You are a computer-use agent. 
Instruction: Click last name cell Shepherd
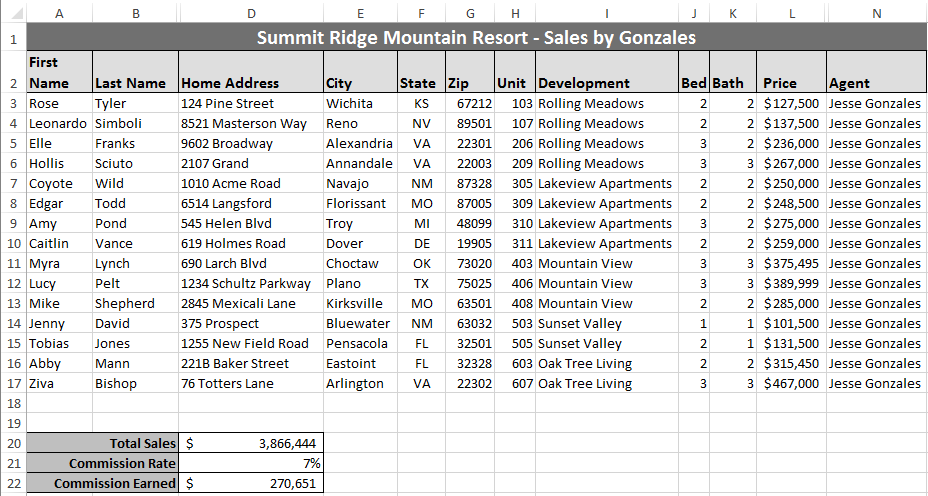coord(136,304)
